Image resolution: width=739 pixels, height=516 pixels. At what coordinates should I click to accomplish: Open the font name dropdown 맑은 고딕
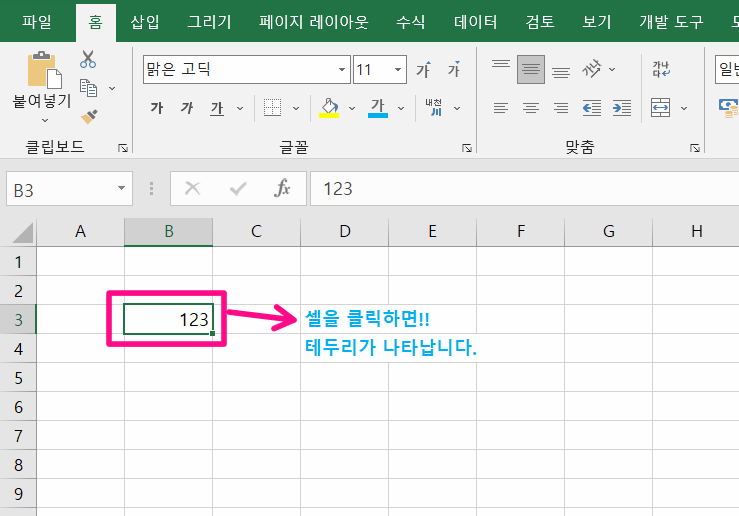342,70
